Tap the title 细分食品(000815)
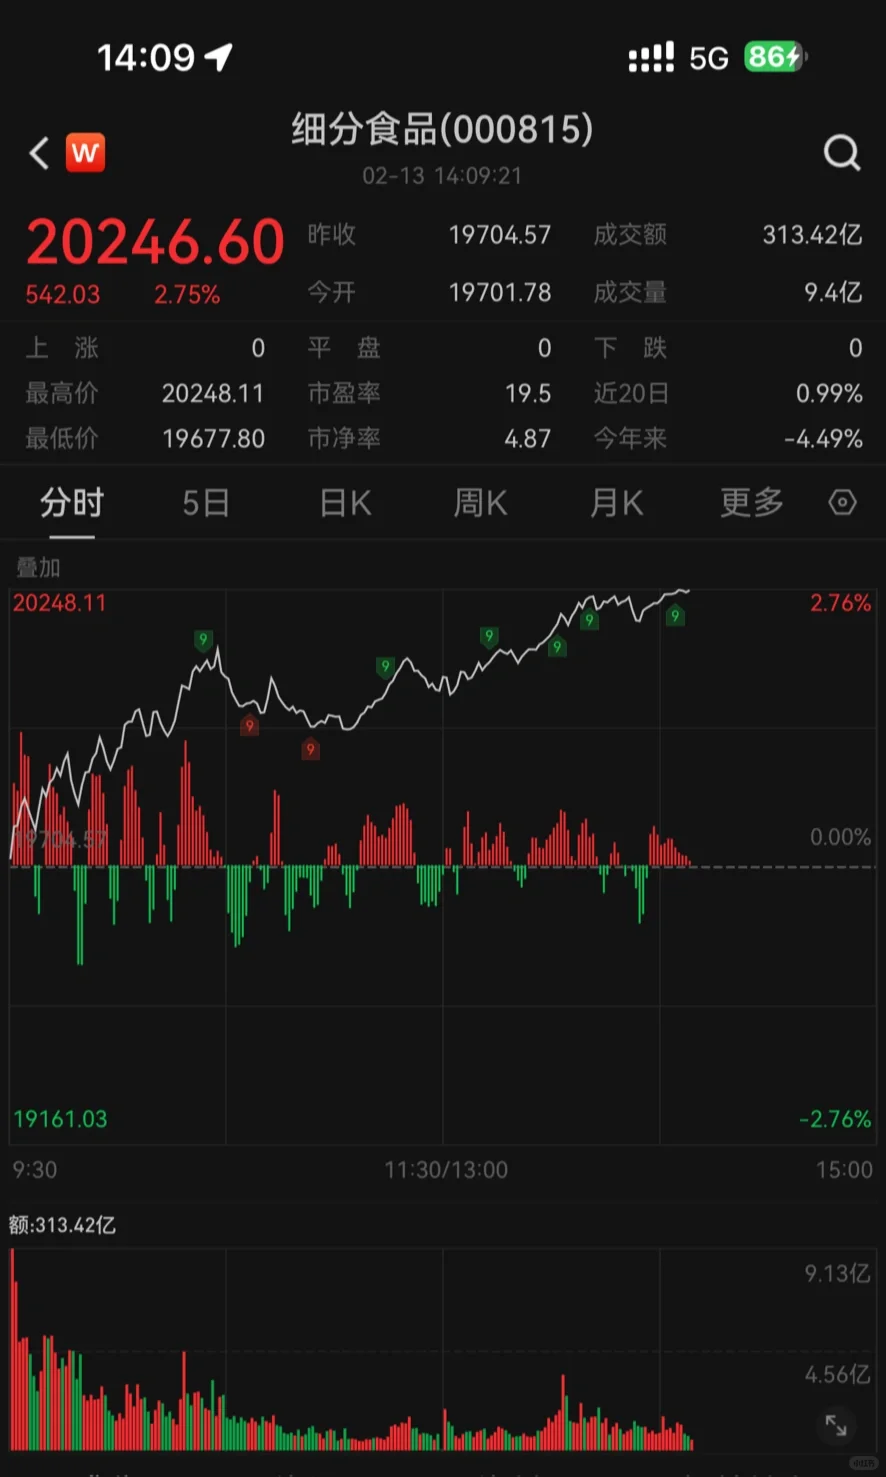The height and width of the screenshot is (1477, 886). tap(443, 129)
